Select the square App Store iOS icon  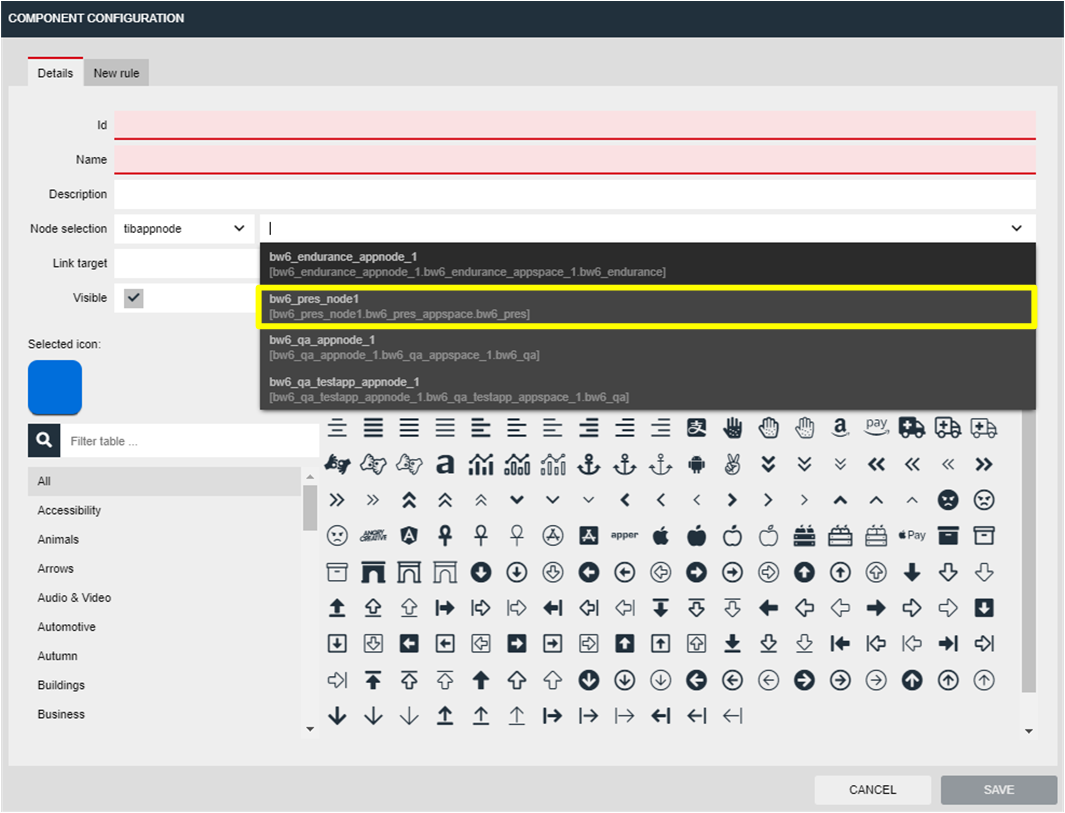(x=589, y=536)
